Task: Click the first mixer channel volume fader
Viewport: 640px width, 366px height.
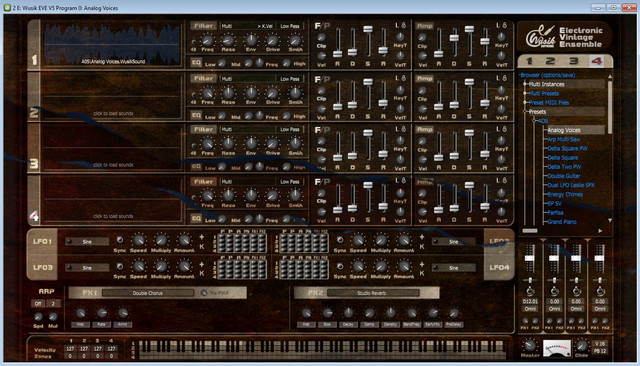Action: click(530, 259)
